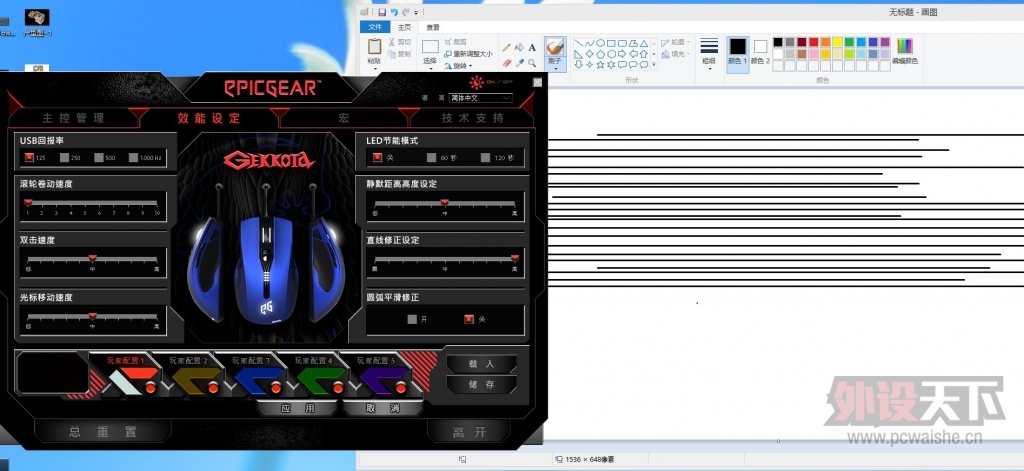This screenshot has height=471, width=1024.
Task: Click the Cut (剪切) scissors in Paint
Action: (x=399, y=42)
